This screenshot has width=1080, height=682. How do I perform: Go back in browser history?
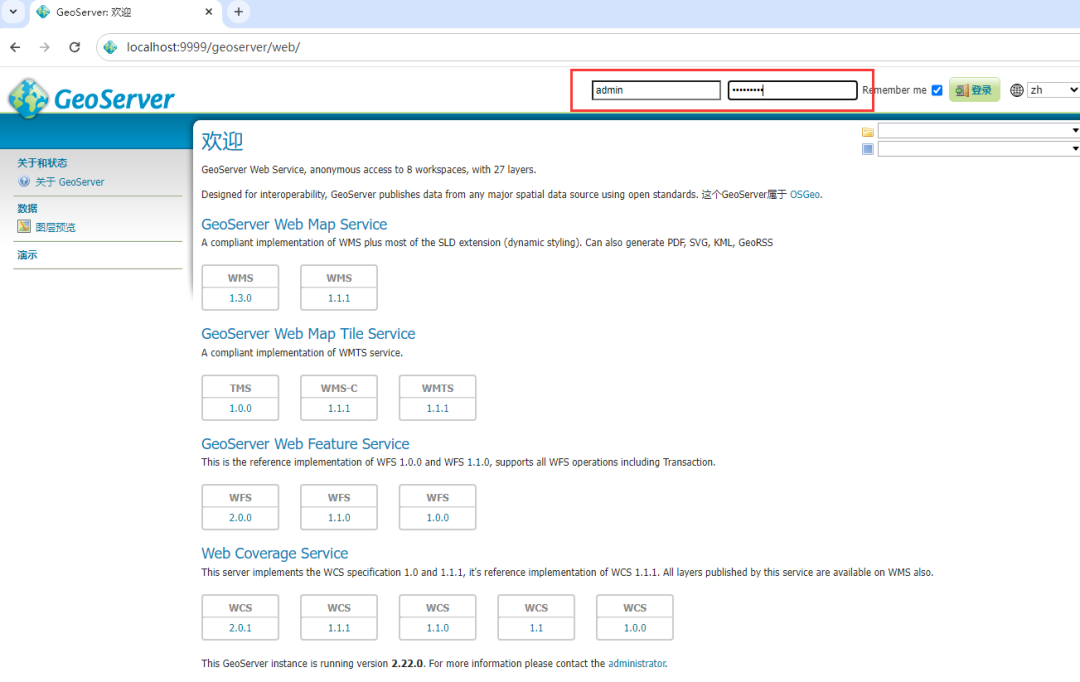point(15,47)
